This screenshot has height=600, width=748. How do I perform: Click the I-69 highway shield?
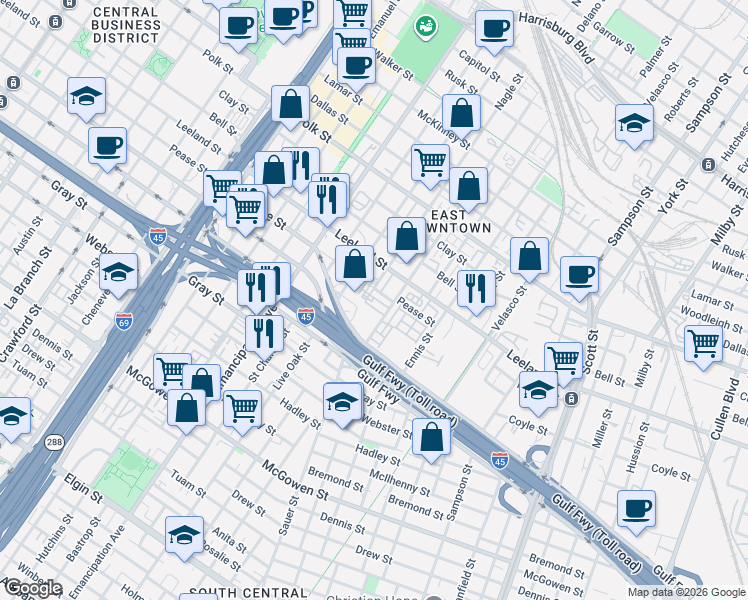pyautogui.click(x=124, y=321)
